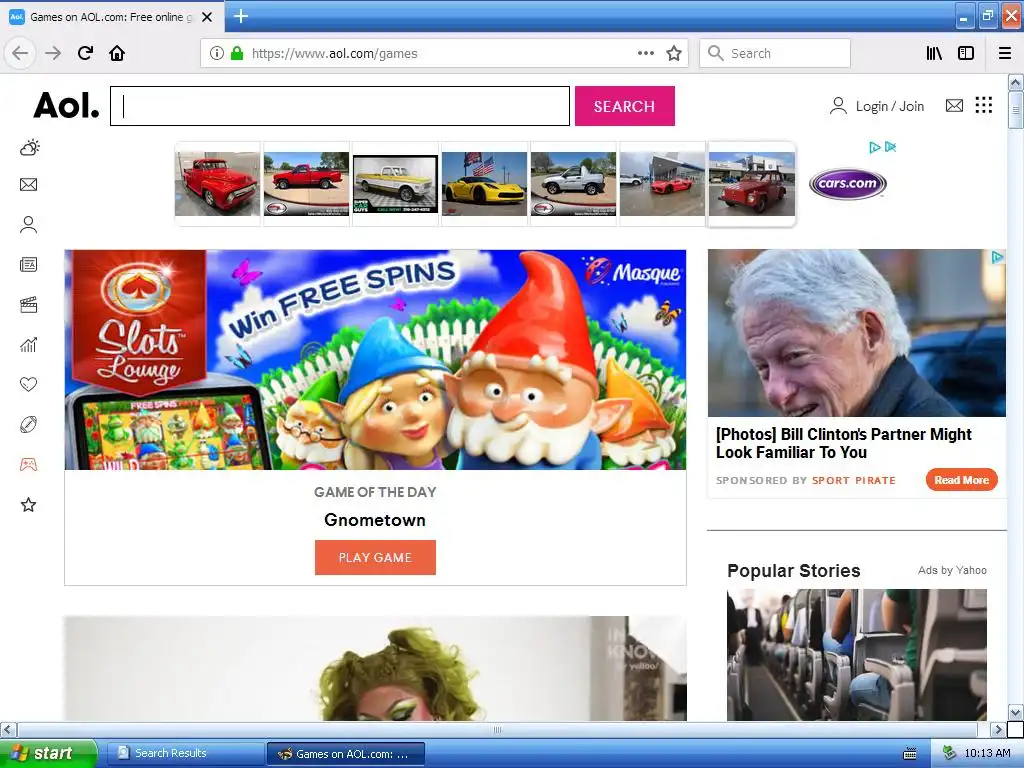
Task: Click the vertical scrollbar down arrow
Action: pyautogui.click(x=1015, y=712)
